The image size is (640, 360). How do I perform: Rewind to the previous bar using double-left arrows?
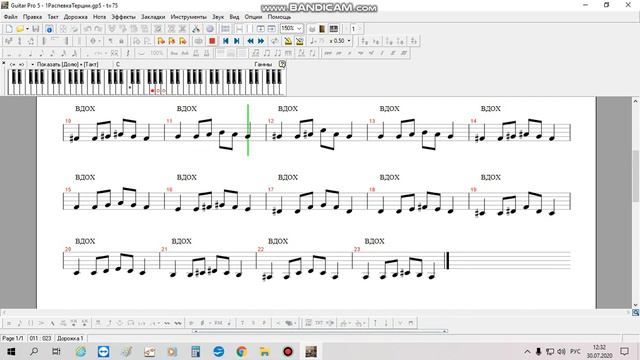click(x=250, y=41)
